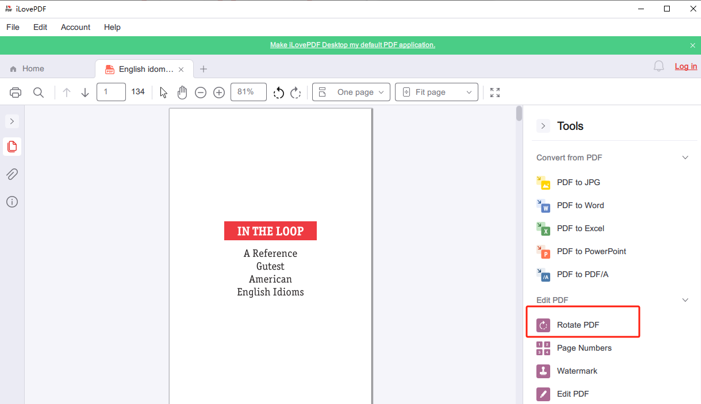Open a new tab with plus
This screenshot has height=404, width=701.
click(203, 69)
